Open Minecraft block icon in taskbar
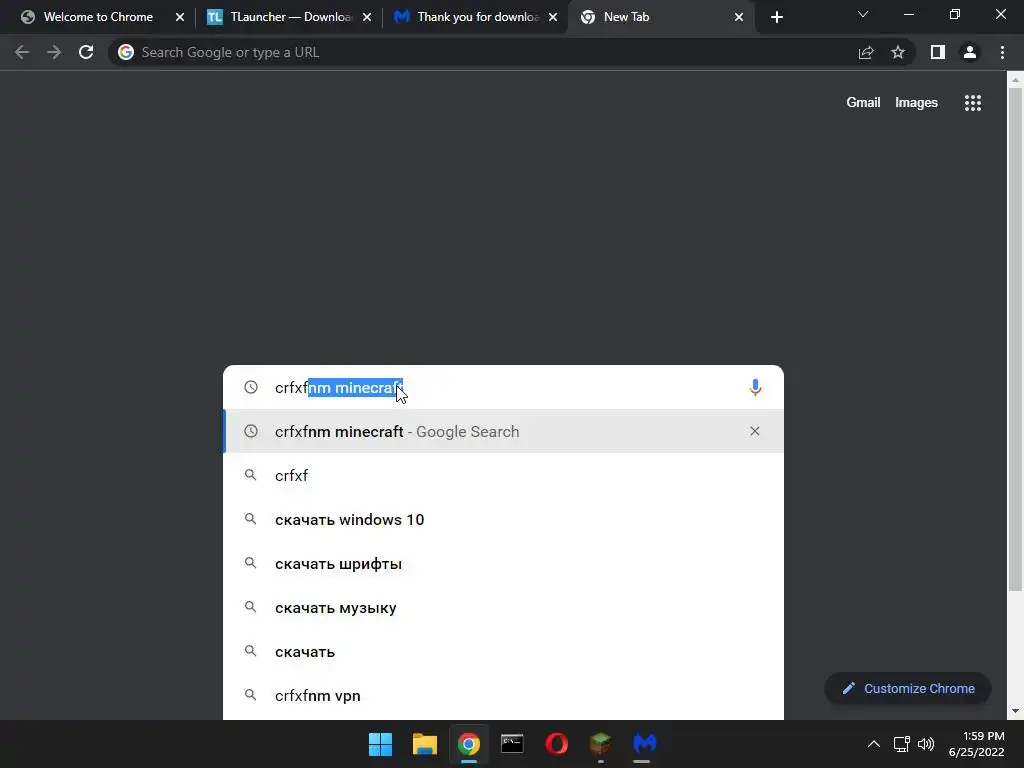 [x=600, y=744]
